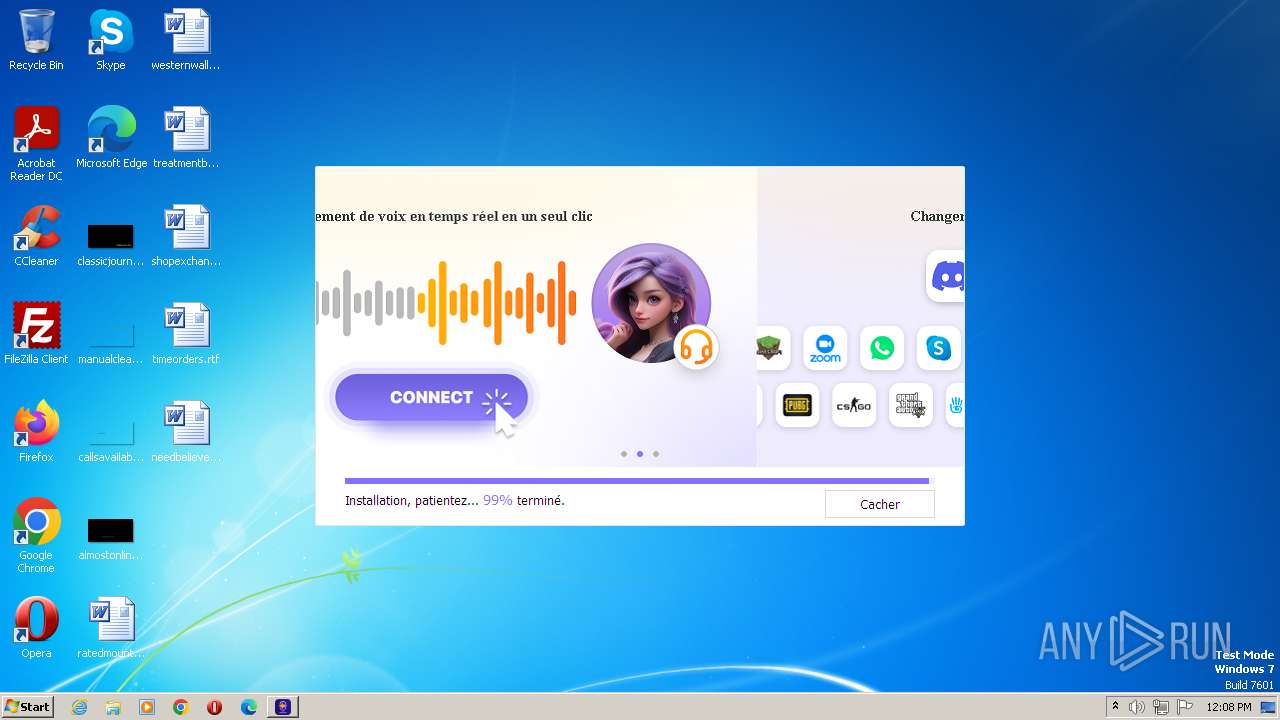Select the middle carousel slide dot
Viewport: 1280px width, 720px height.
[x=640, y=454]
